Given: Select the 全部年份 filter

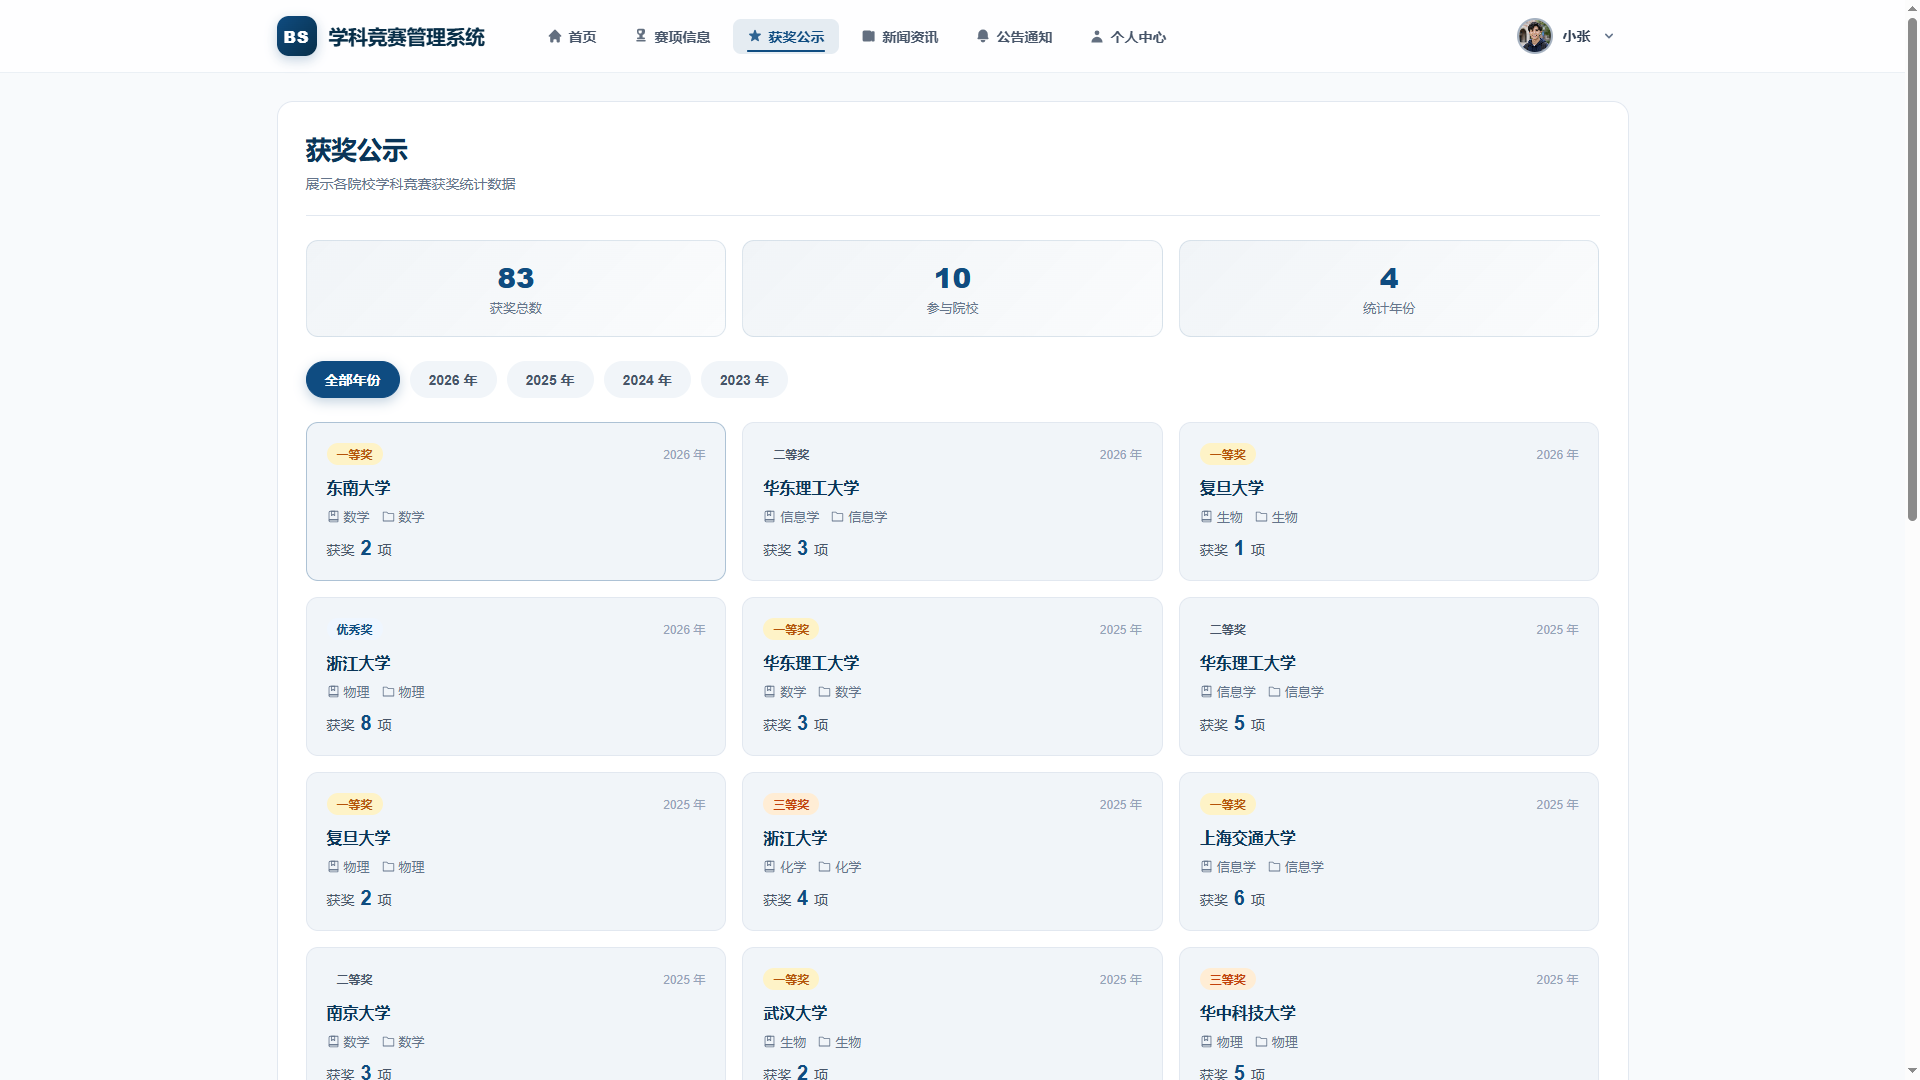Looking at the screenshot, I should (353, 380).
